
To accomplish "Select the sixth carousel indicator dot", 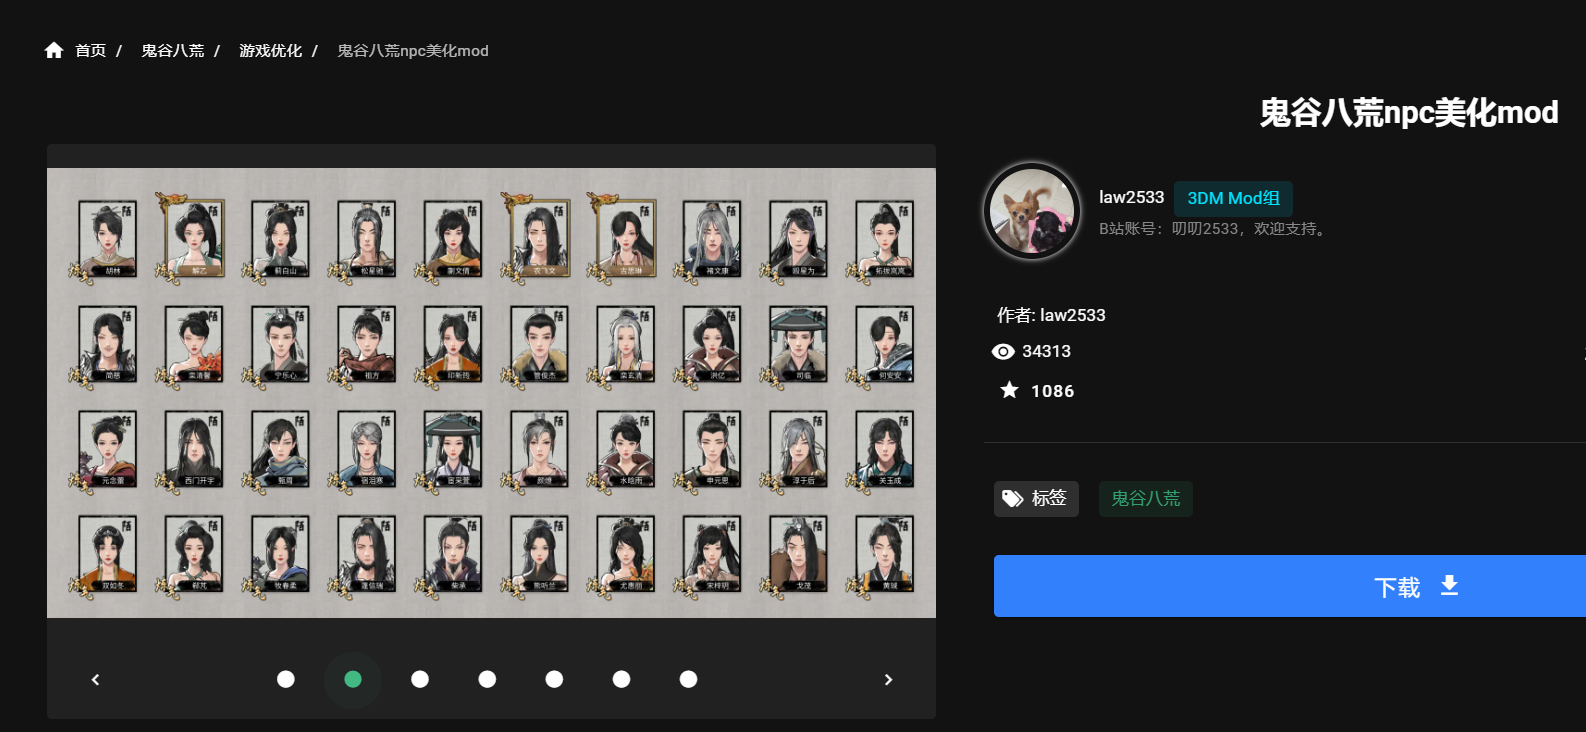I will [621, 679].
